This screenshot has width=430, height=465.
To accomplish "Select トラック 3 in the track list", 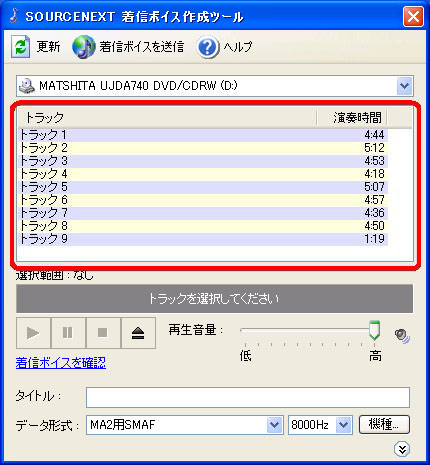I will (203, 161).
